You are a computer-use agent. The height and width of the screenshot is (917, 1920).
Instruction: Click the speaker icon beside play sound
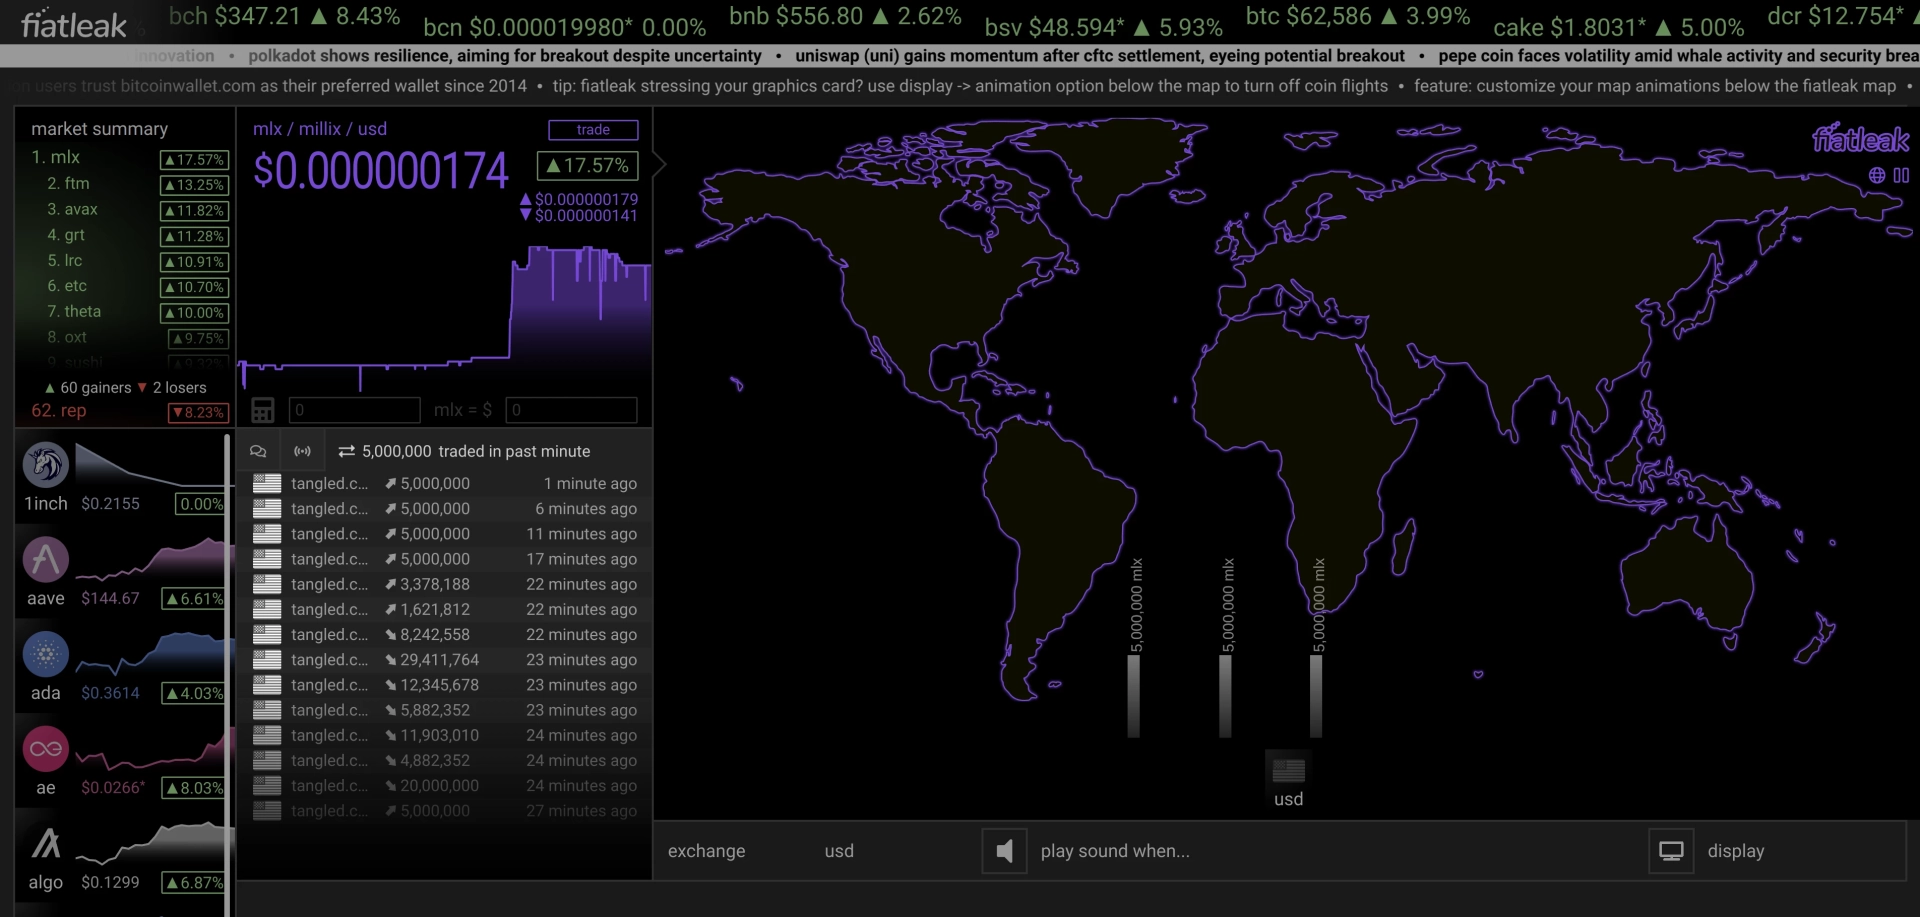[x=1004, y=851]
